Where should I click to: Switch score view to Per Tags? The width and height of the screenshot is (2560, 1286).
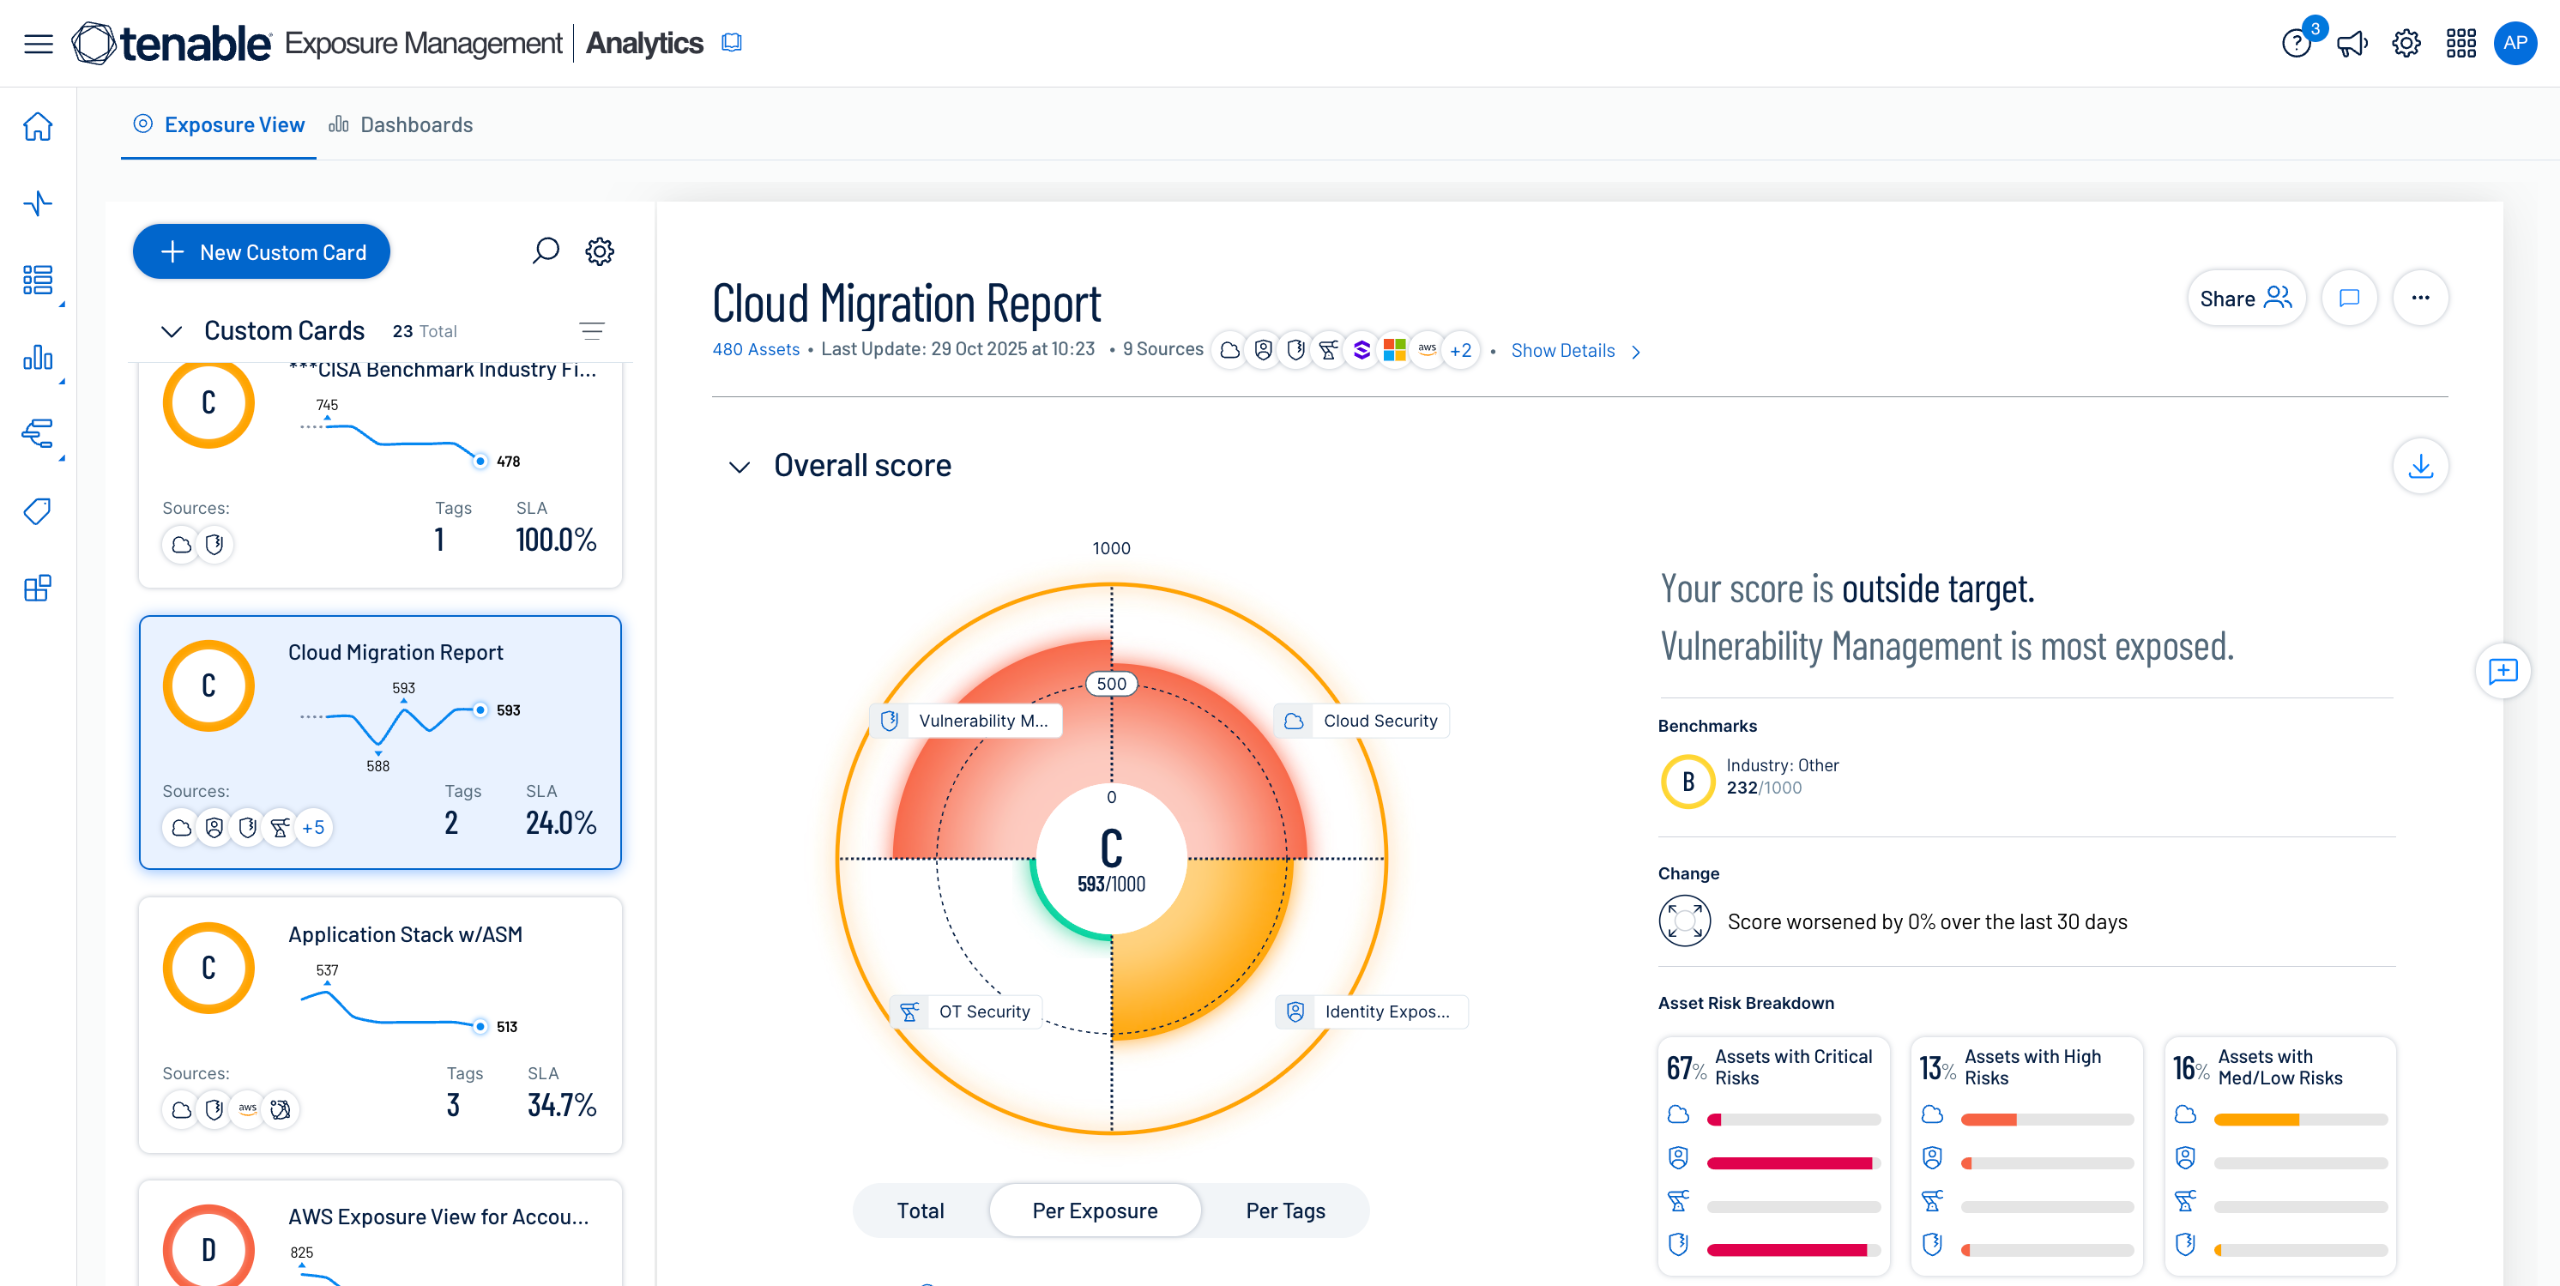(x=1285, y=1210)
